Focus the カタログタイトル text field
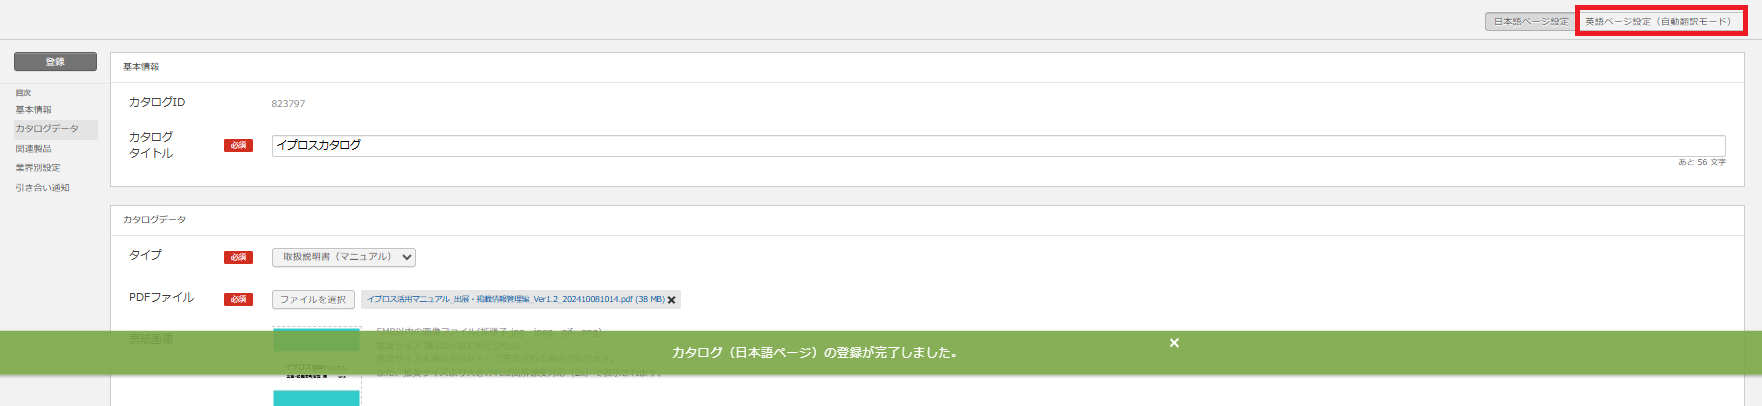 tap(998, 146)
